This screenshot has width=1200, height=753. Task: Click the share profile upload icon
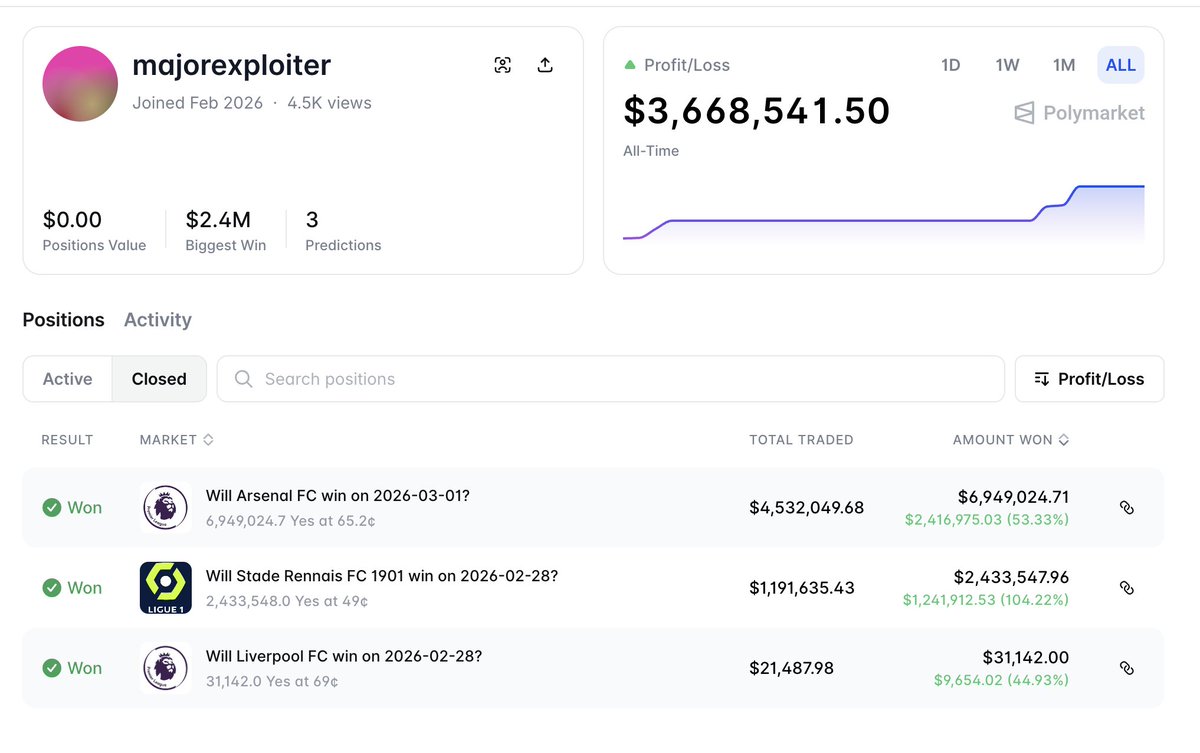pyautogui.click(x=545, y=64)
